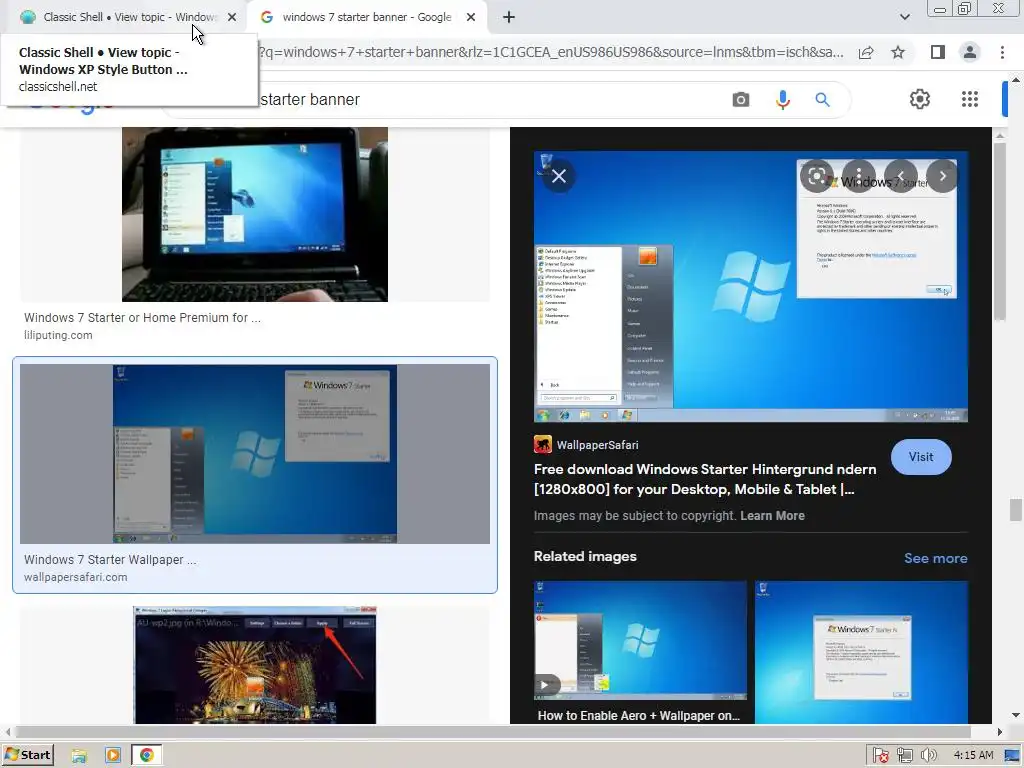The height and width of the screenshot is (768, 1024).
Task: Click the large preview image
Action: [x=751, y=287]
